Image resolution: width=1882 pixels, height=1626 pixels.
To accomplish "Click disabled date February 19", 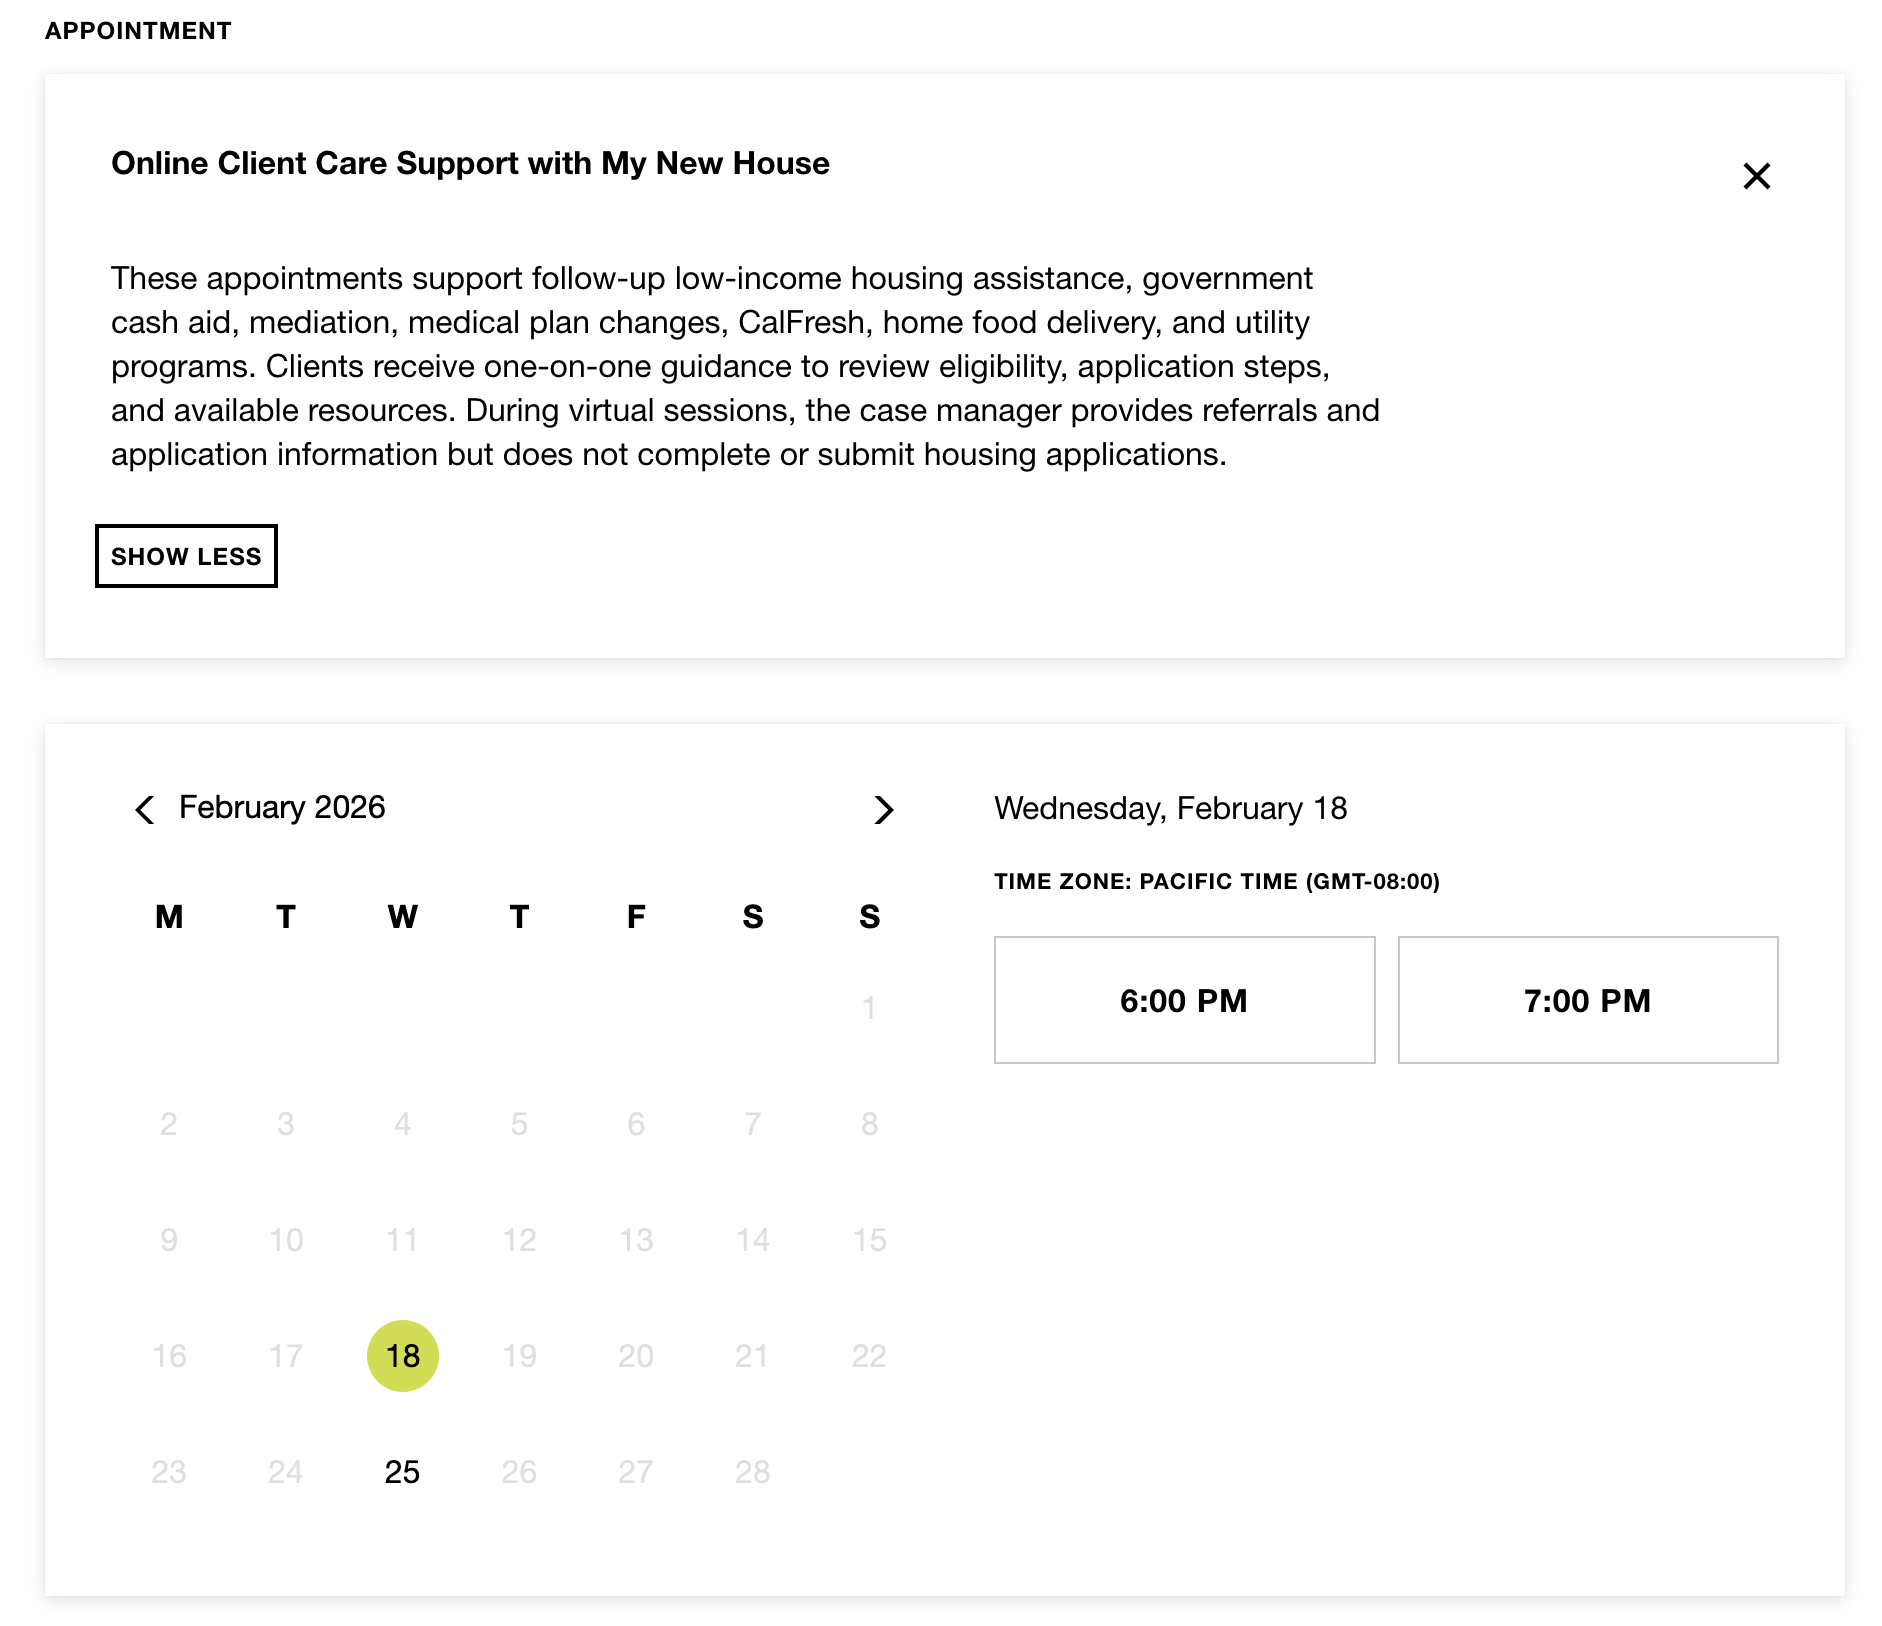I will point(519,1356).
